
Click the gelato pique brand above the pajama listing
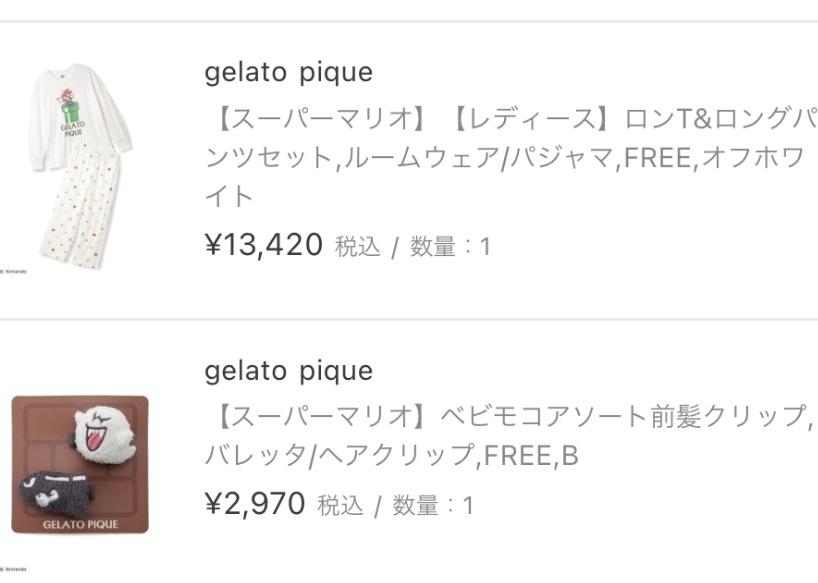coord(288,73)
